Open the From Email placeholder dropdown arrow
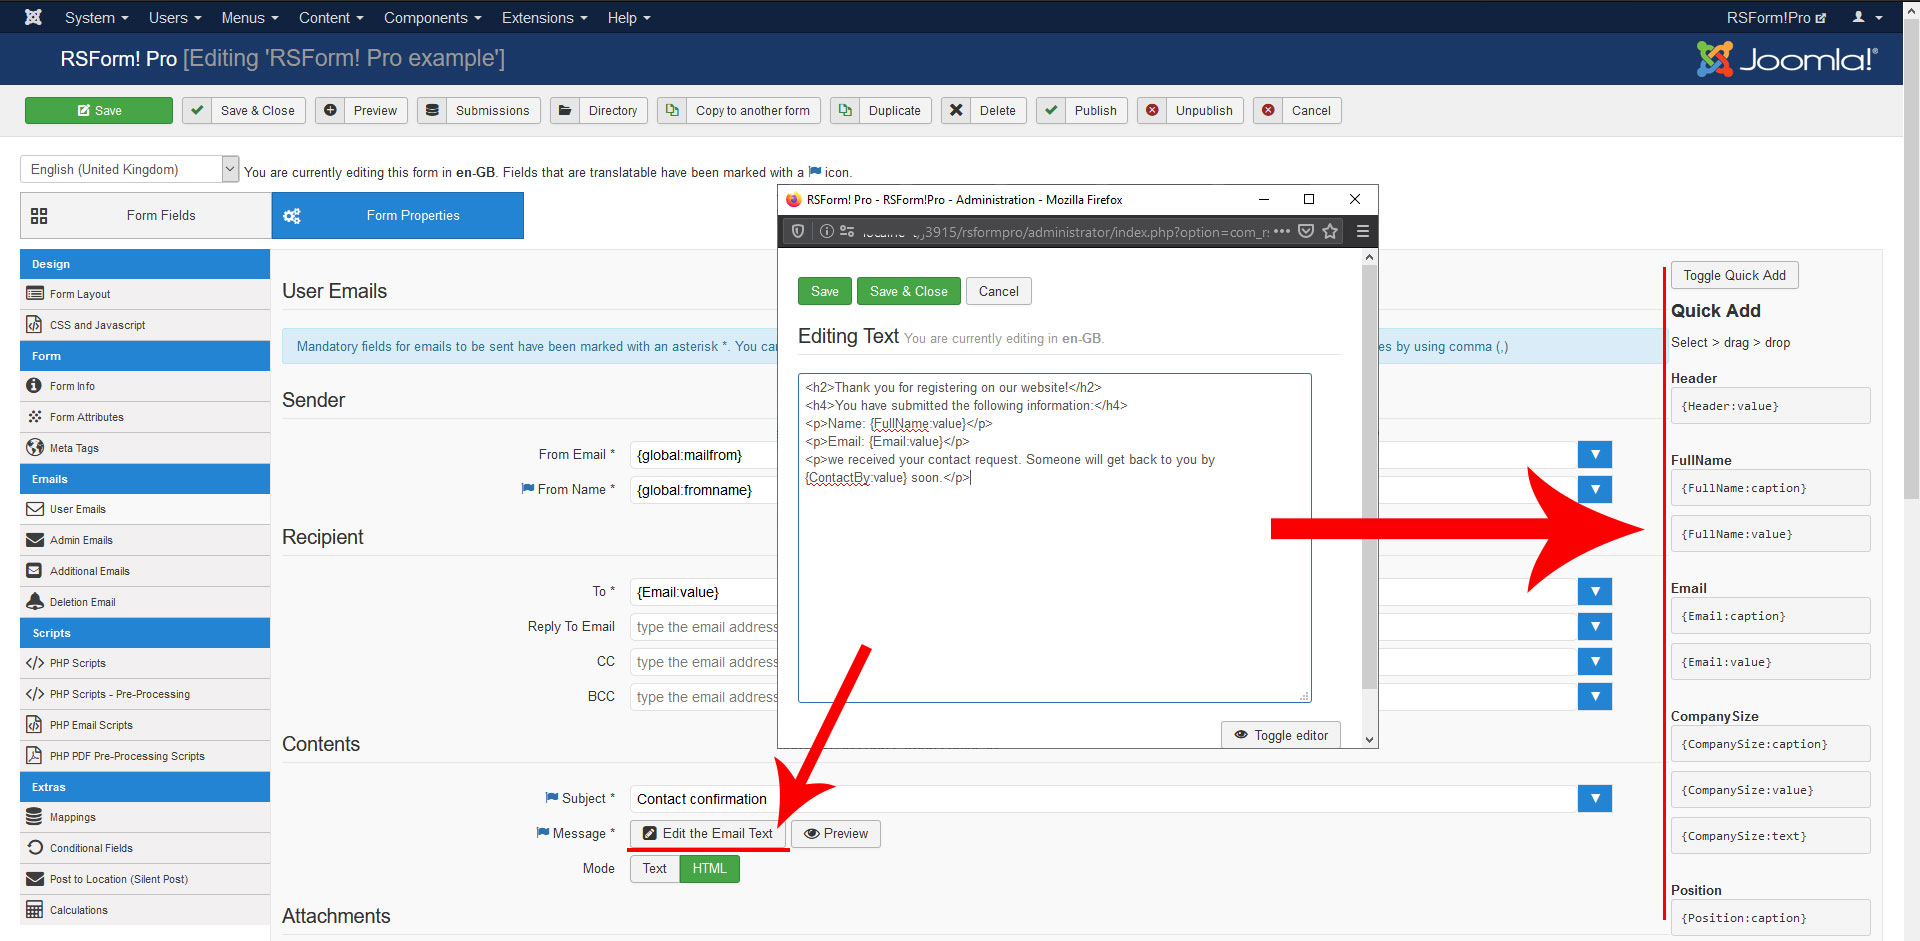The height and width of the screenshot is (941, 1920). 1595,455
